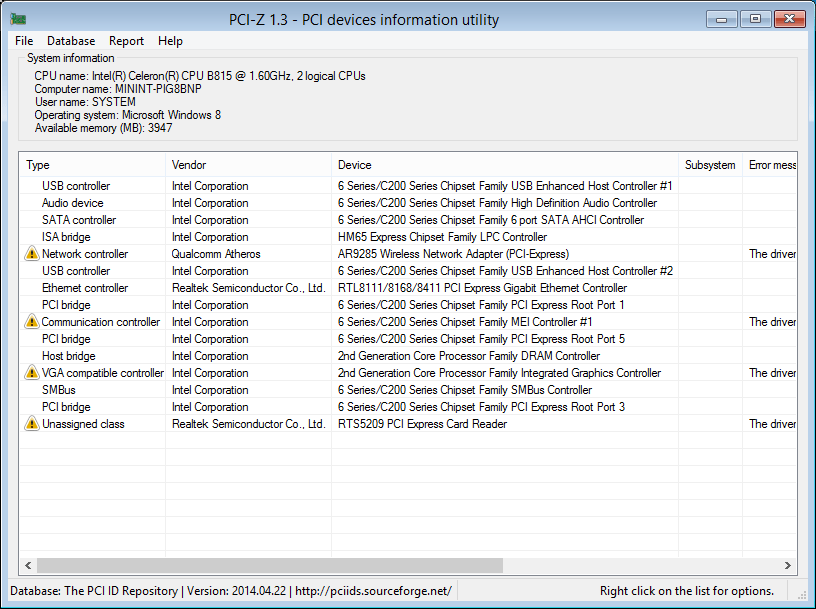This screenshot has height=609, width=816.
Task: Click Integrated Graphics Controller device cell
Action: coord(499,373)
